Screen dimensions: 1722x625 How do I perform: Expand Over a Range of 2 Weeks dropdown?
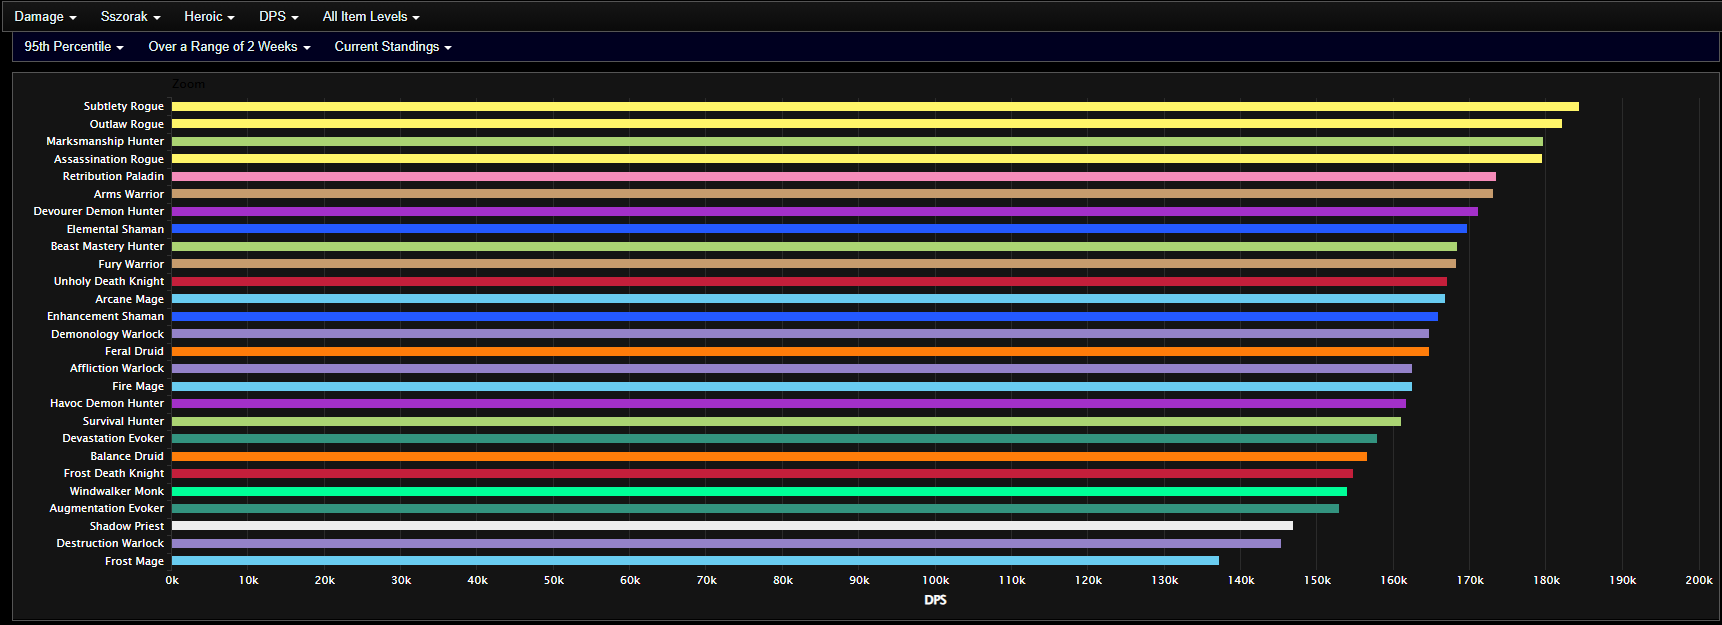[x=229, y=46]
